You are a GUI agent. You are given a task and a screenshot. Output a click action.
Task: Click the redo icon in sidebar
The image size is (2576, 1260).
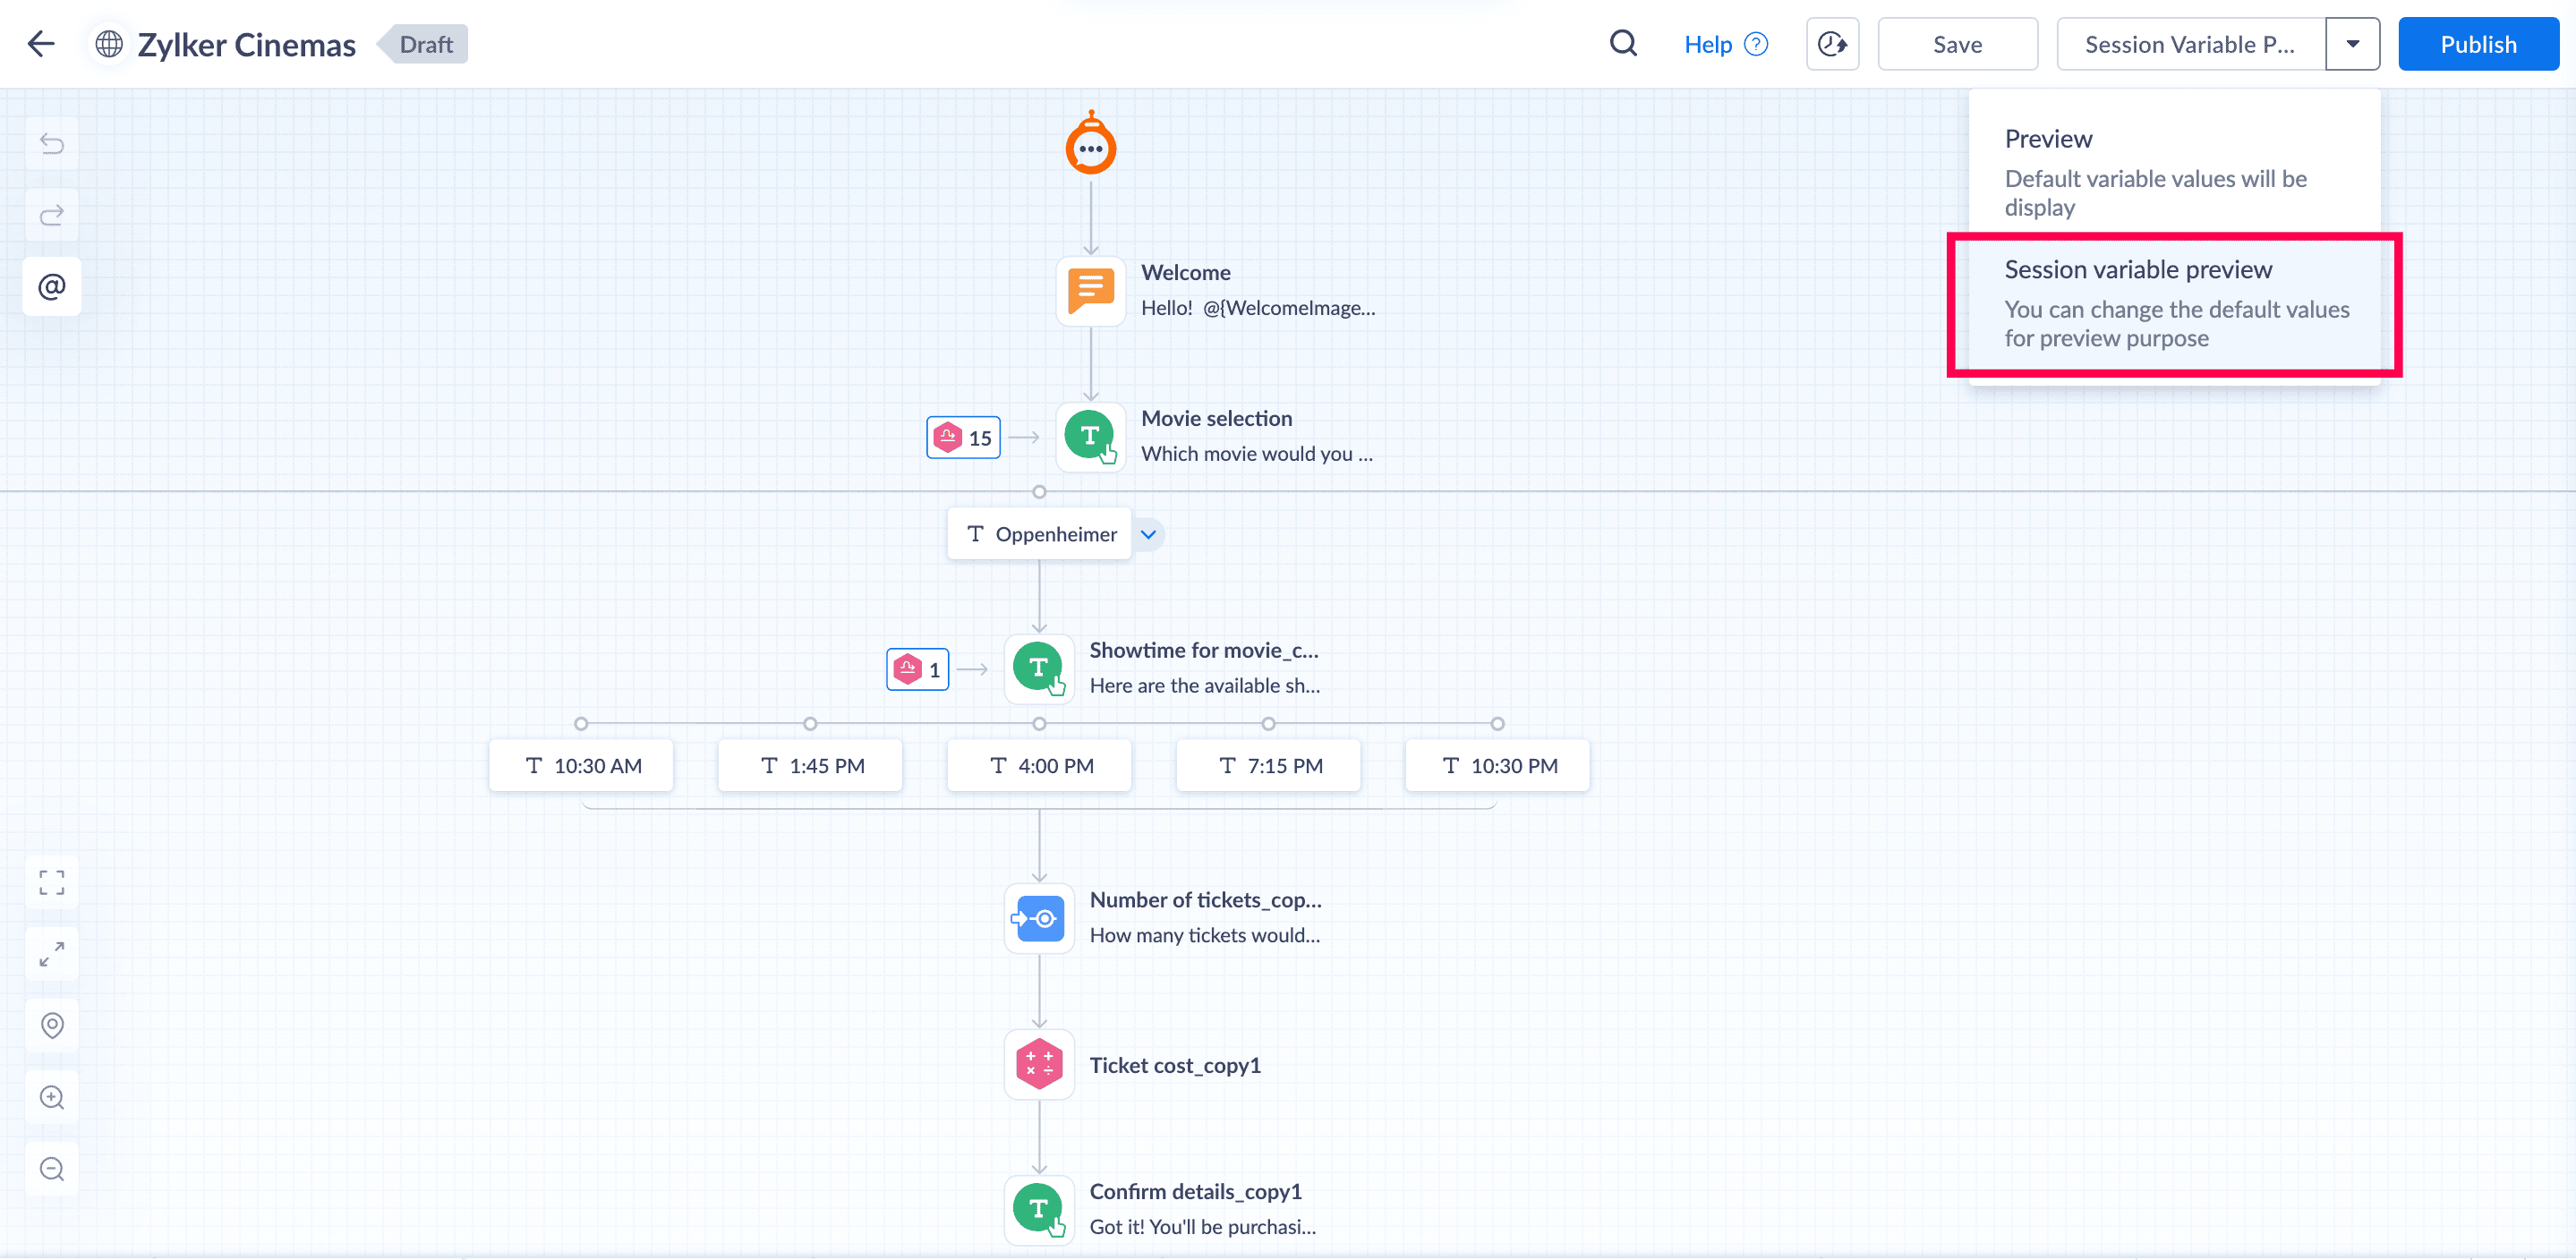(x=52, y=215)
